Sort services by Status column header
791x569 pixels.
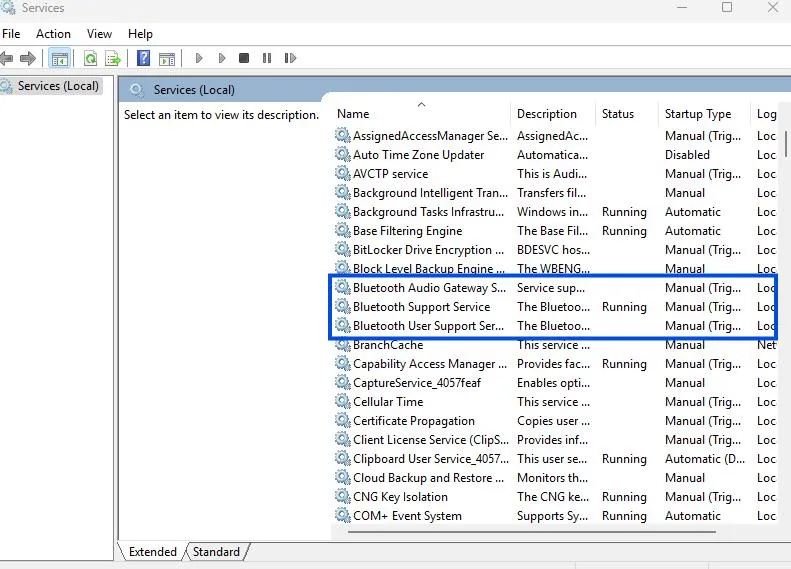[x=617, y=114]
